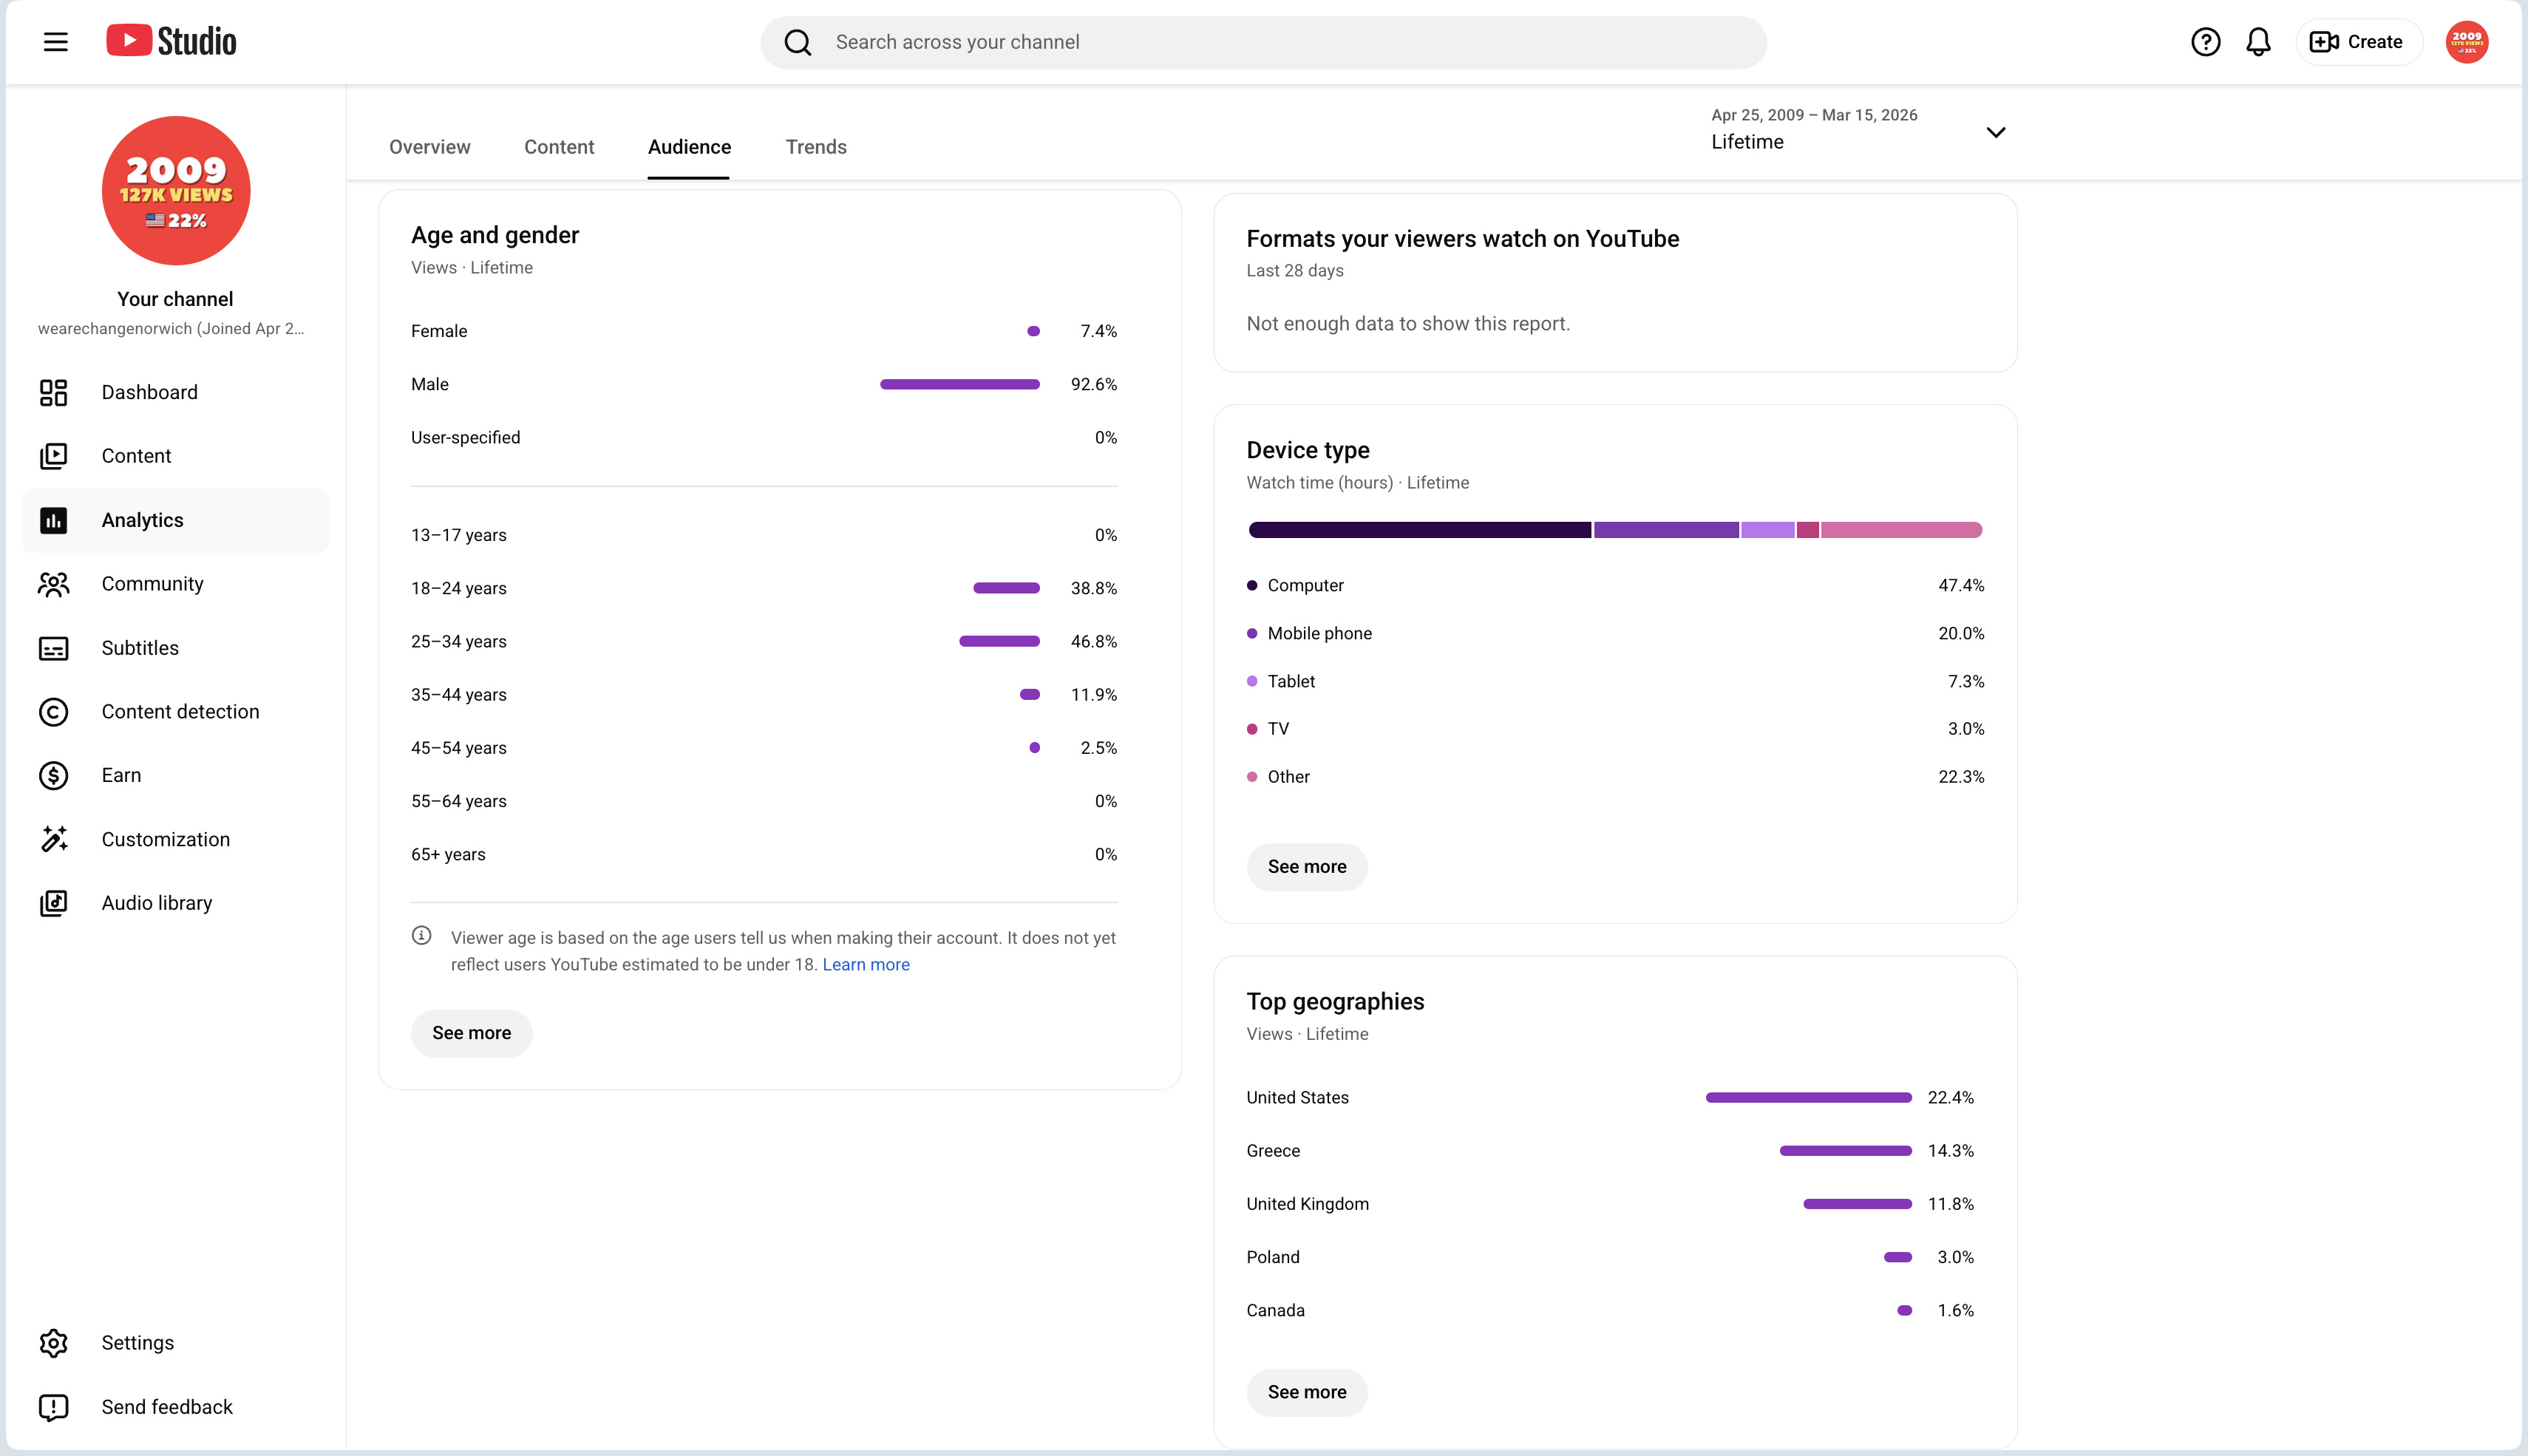Click the Create video button
This screenshot has height=1456, width=2528.
click(2358, 42)
